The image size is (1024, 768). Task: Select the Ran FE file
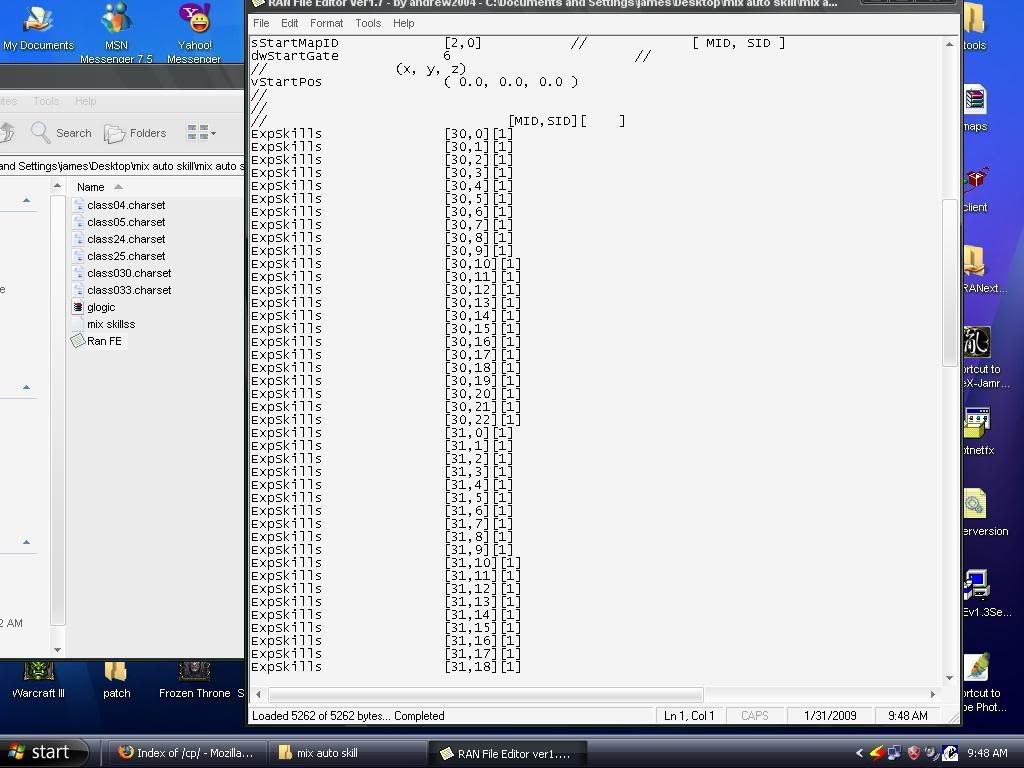click(x=103, y=341)
